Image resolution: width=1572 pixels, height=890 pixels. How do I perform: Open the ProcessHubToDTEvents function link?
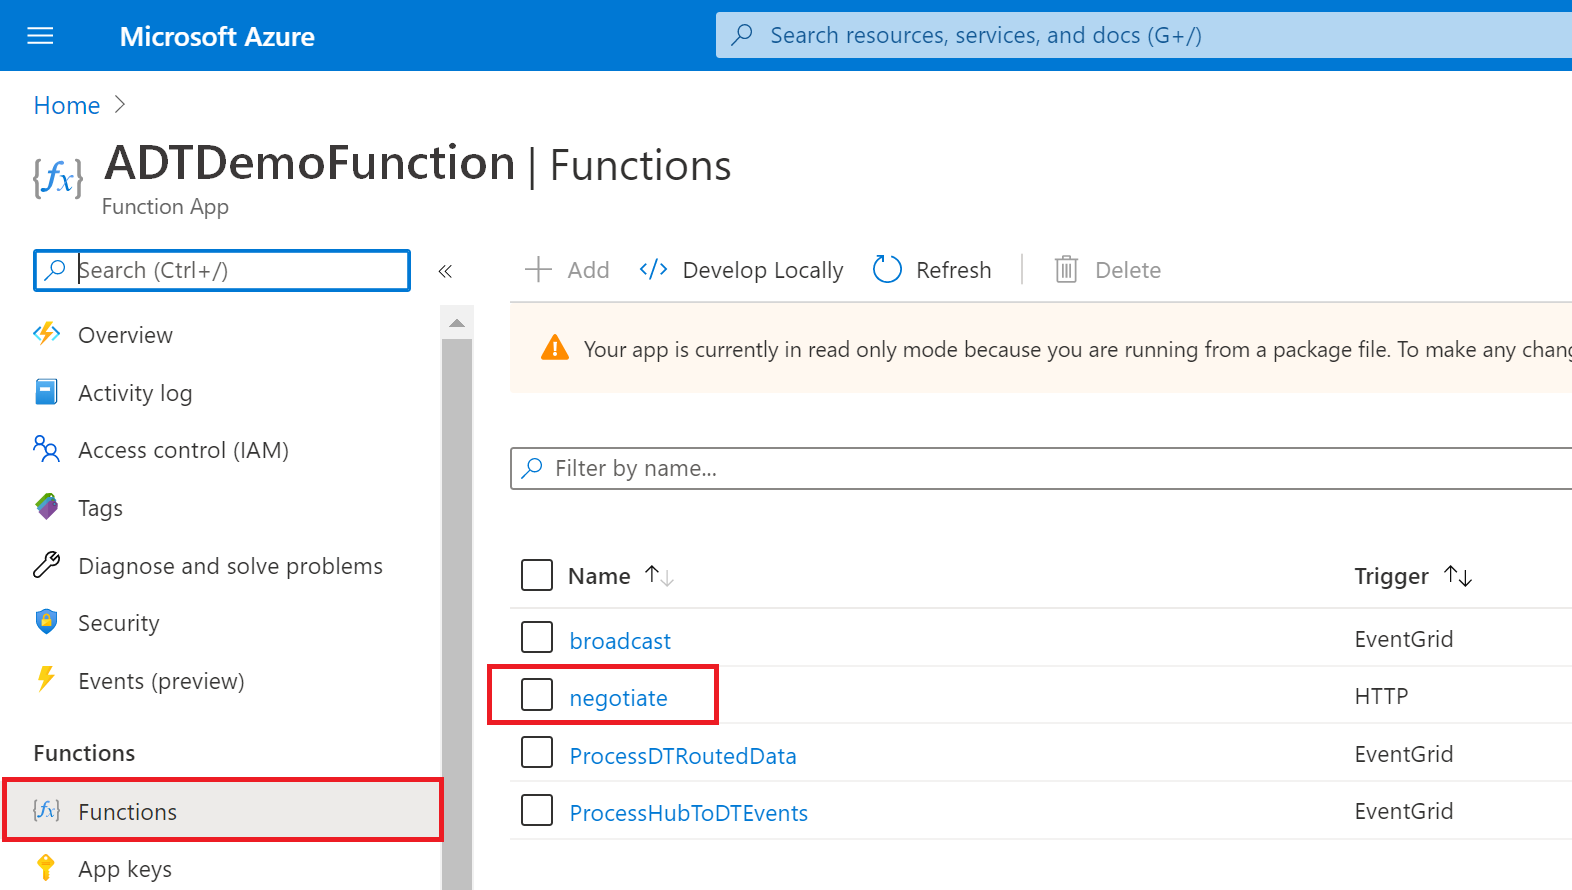689,813
